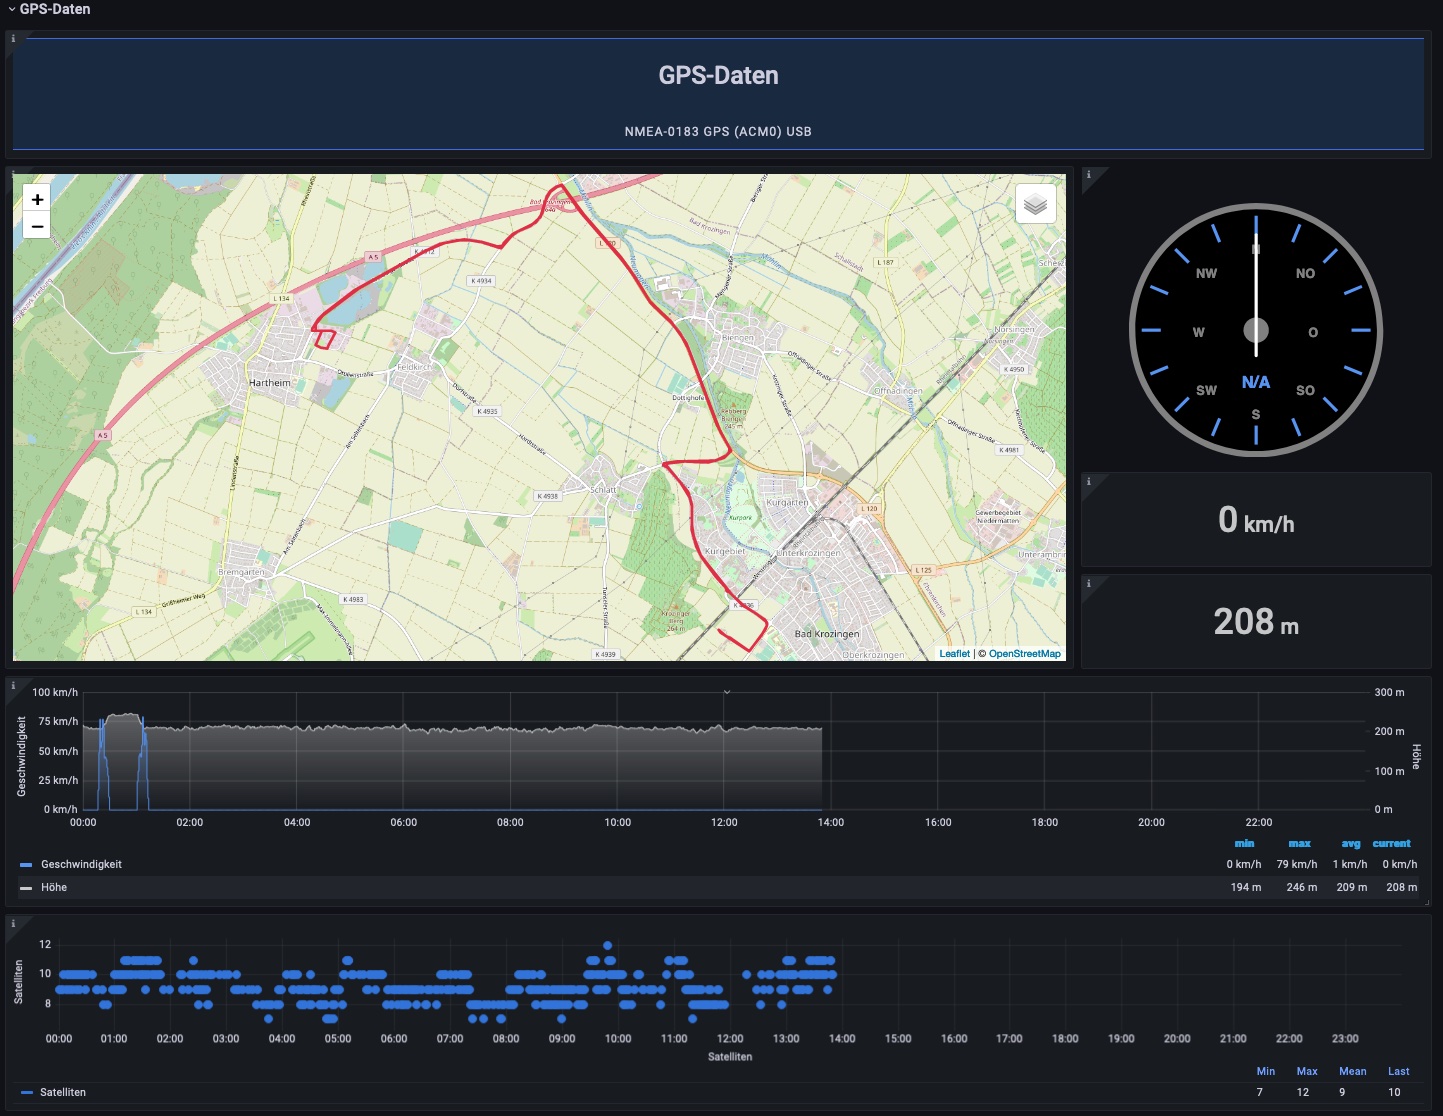Screen dimensions: 1443x1116
Task: Sort Satelliten legend by Max column
Action: click(1307, 1071)
